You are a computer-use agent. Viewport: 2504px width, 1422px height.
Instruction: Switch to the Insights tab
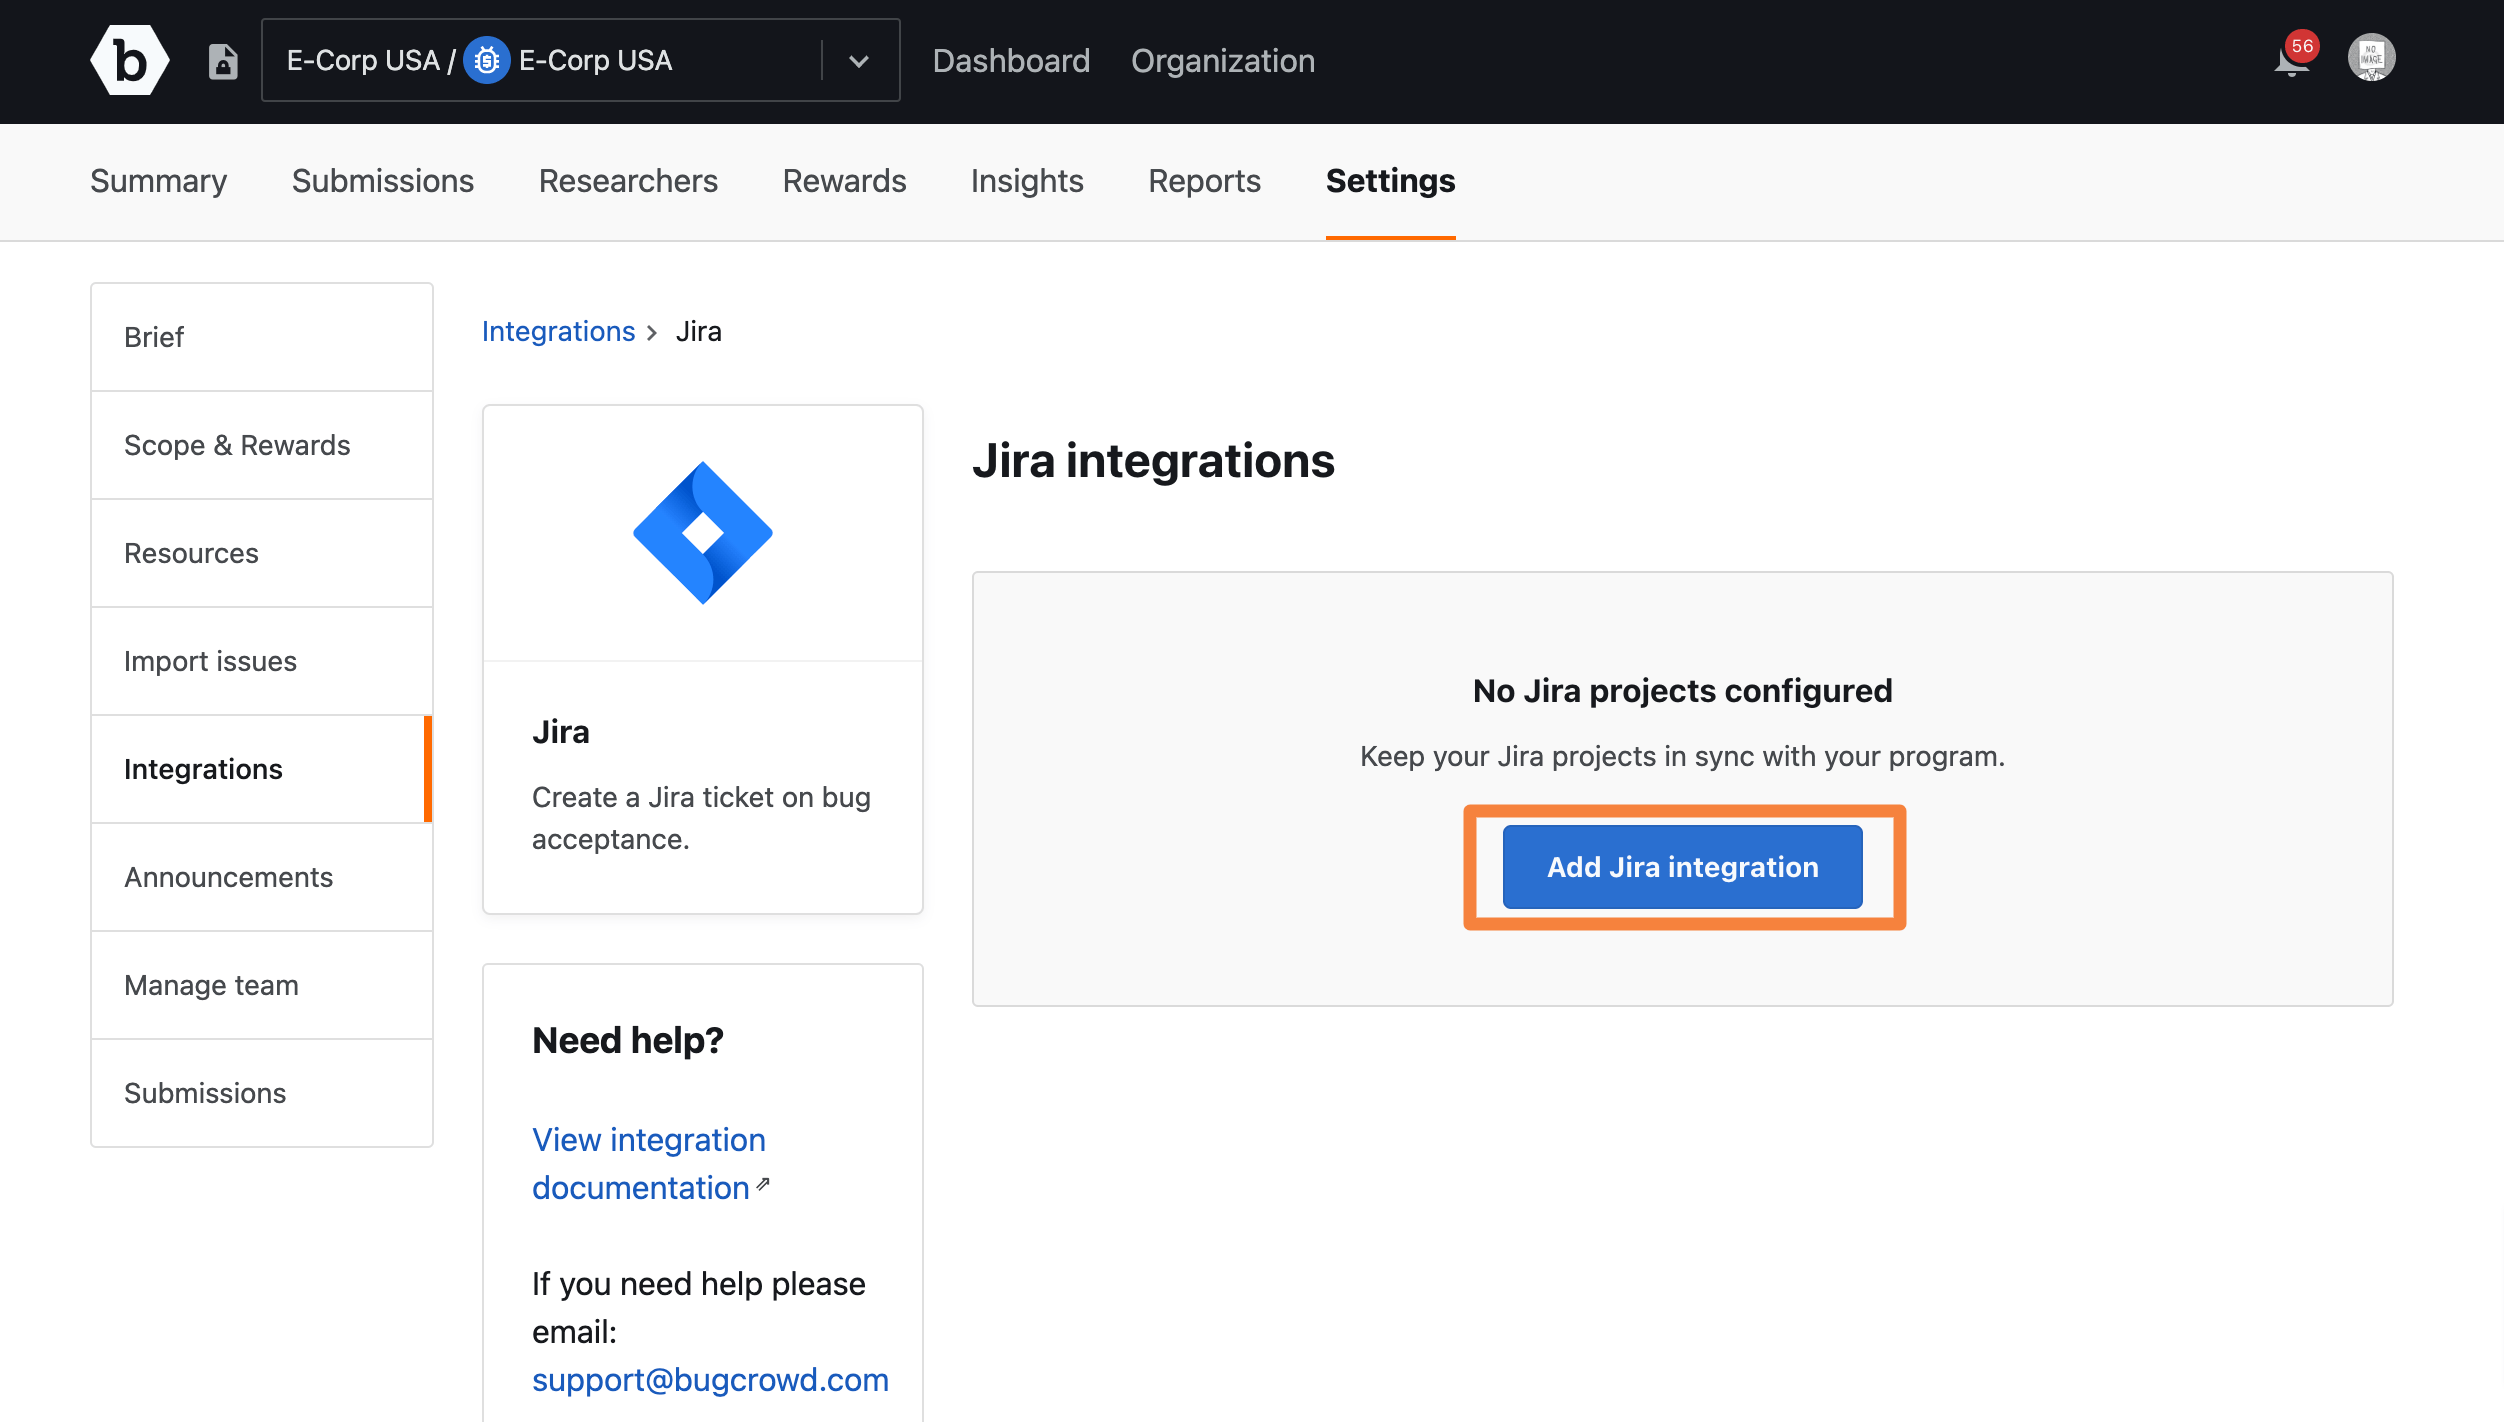click(1026, 181)
